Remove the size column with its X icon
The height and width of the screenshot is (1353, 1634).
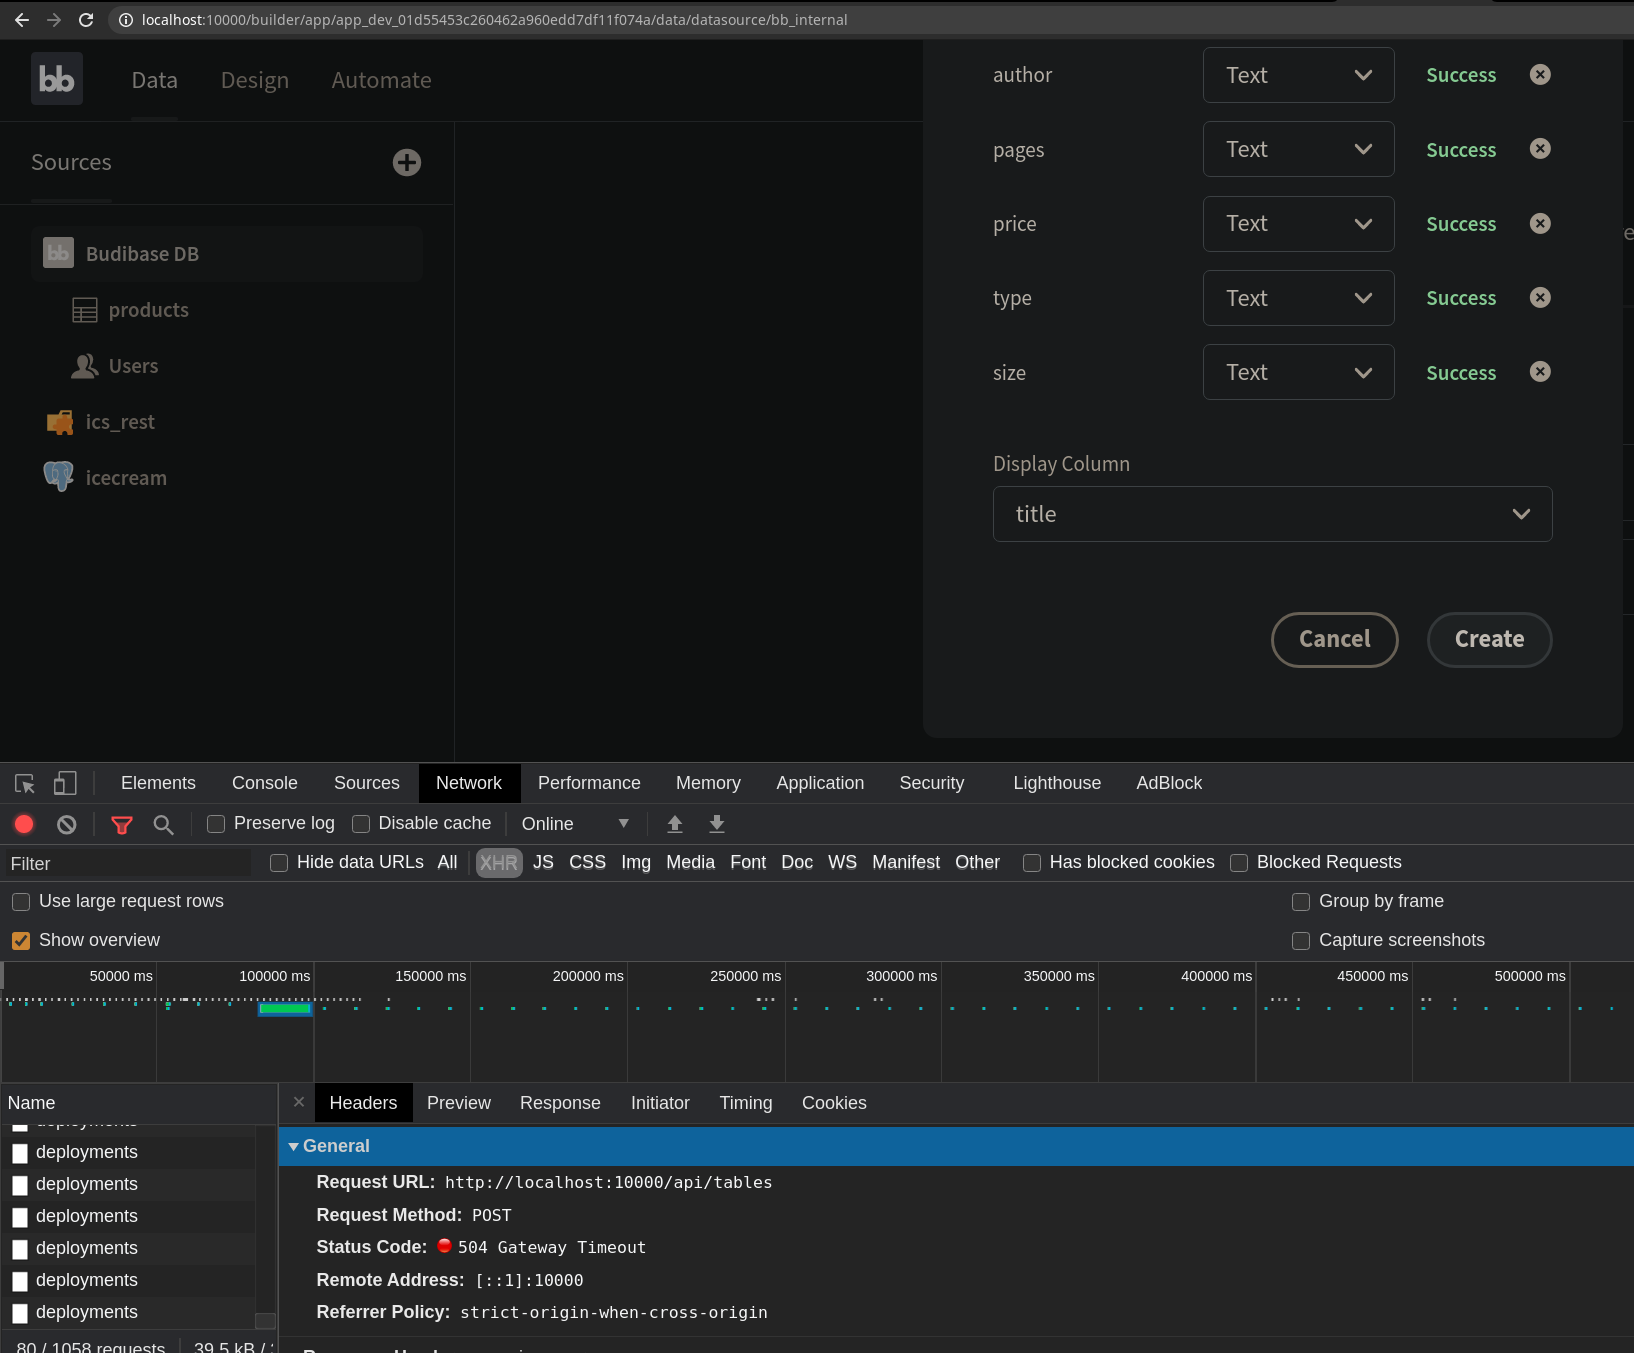[1540, 371]
